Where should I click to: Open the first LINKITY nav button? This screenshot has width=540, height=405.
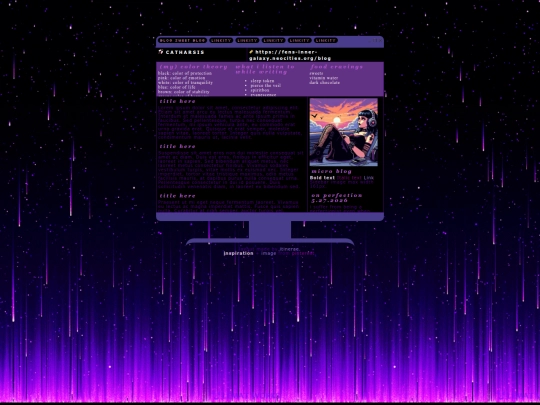pos(221,41)
